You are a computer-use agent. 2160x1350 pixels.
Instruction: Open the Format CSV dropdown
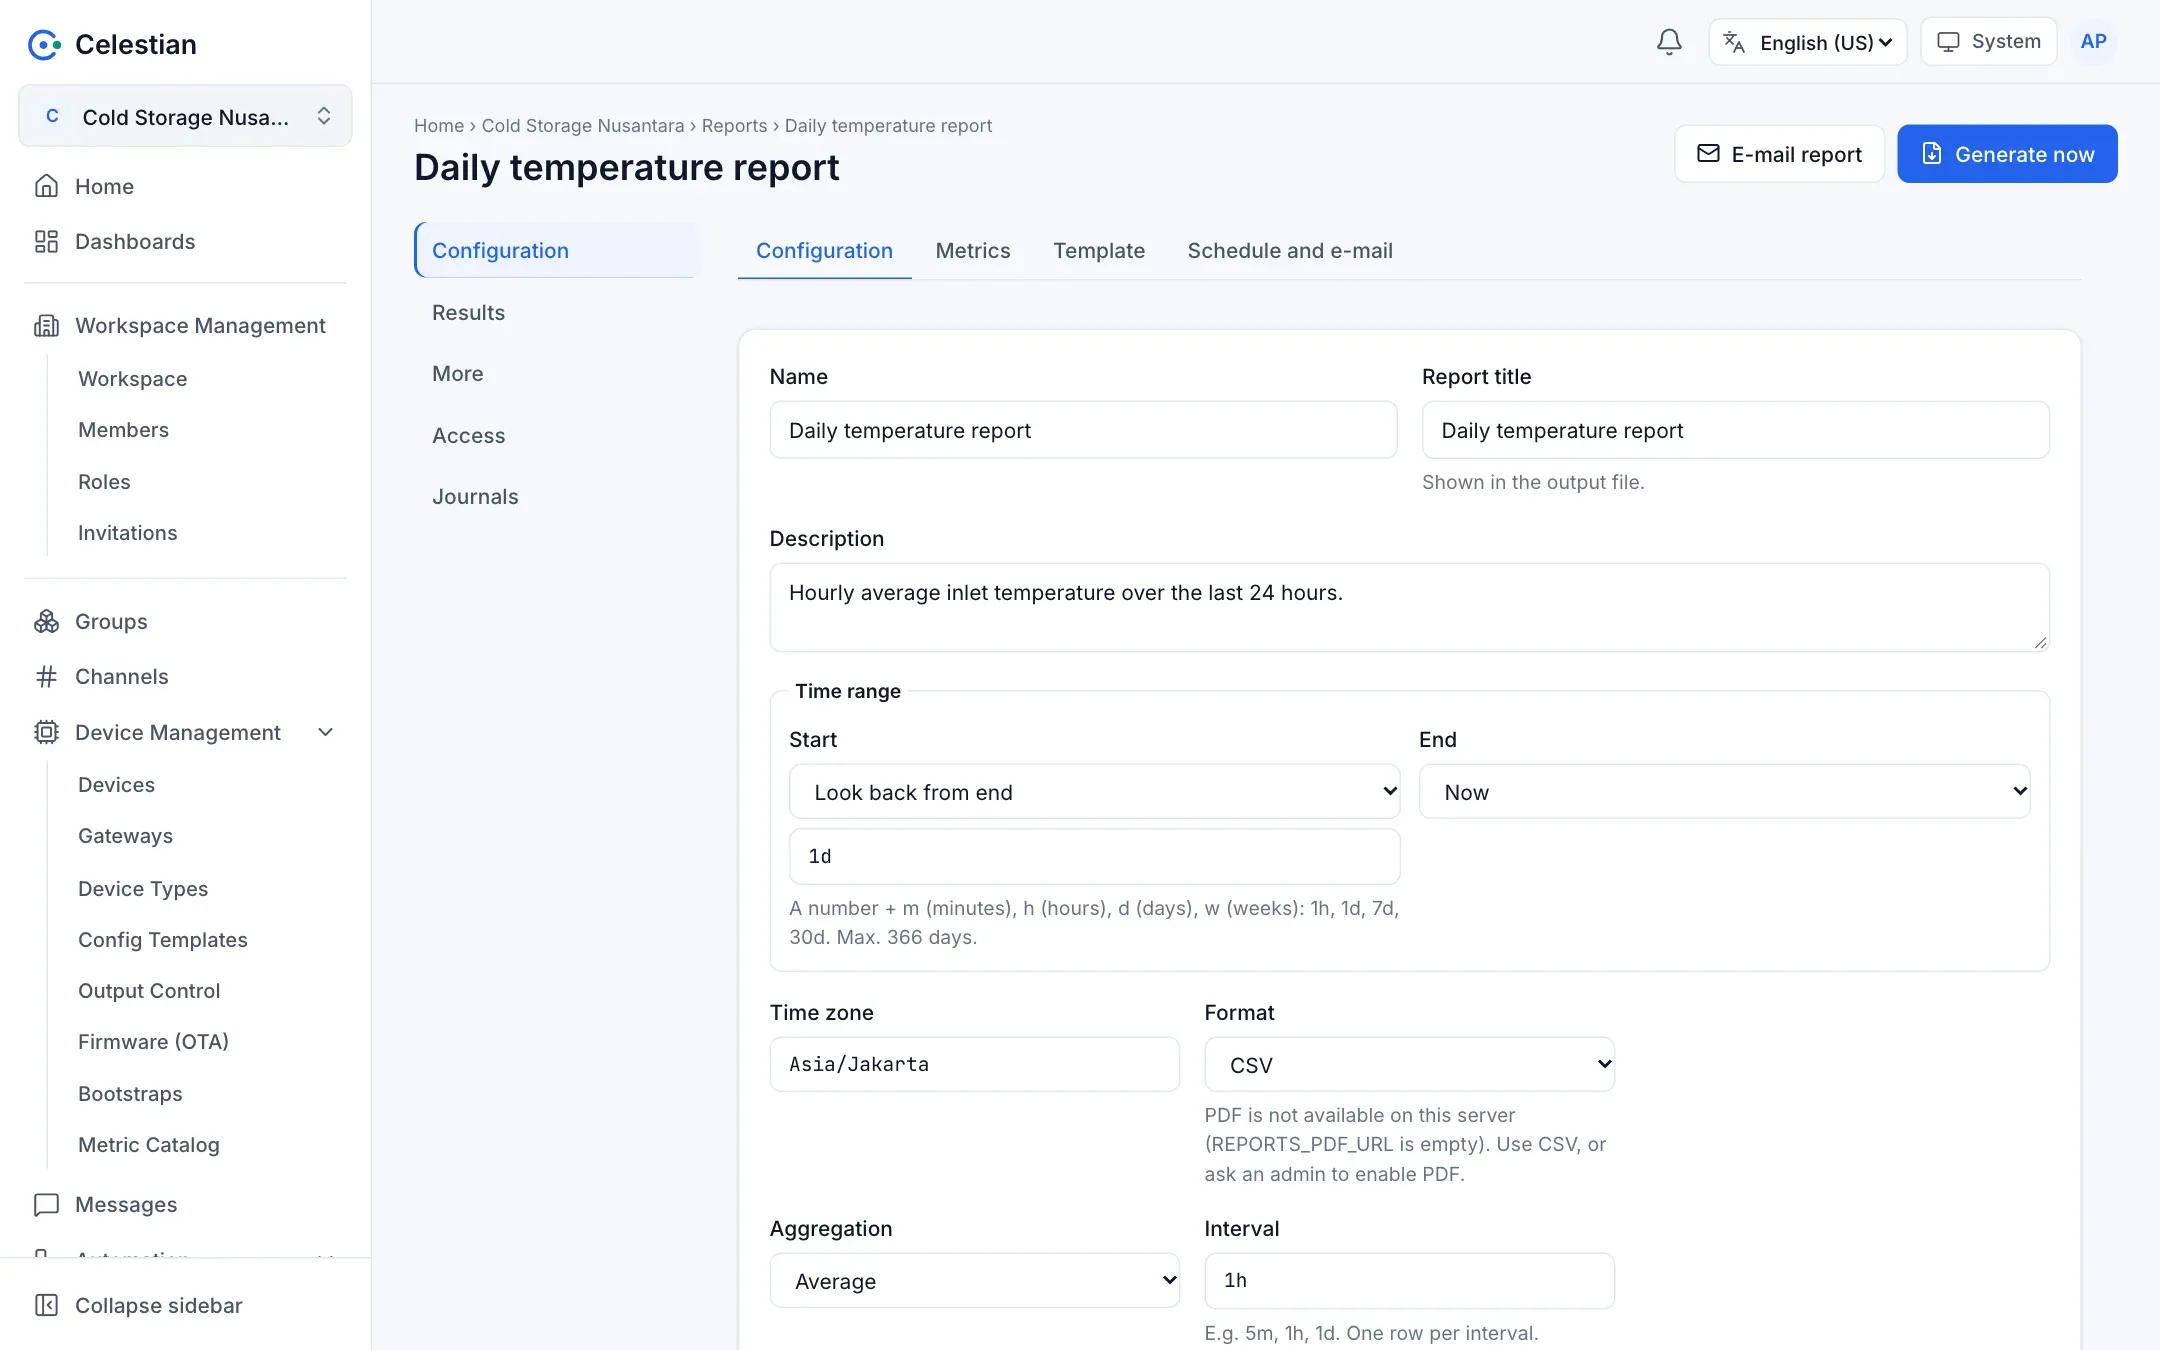(x=1409, y=1064)
